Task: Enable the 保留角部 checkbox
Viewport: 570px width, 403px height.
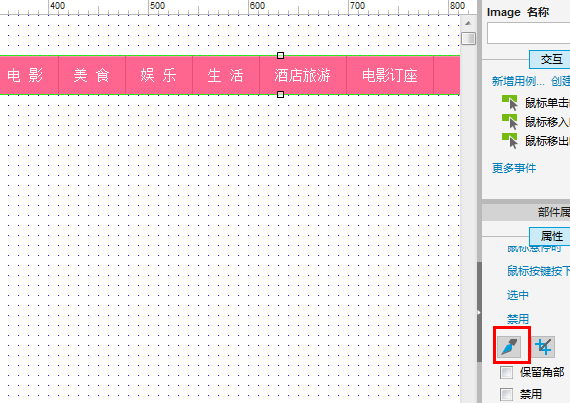Action: (x=506, y=372)
